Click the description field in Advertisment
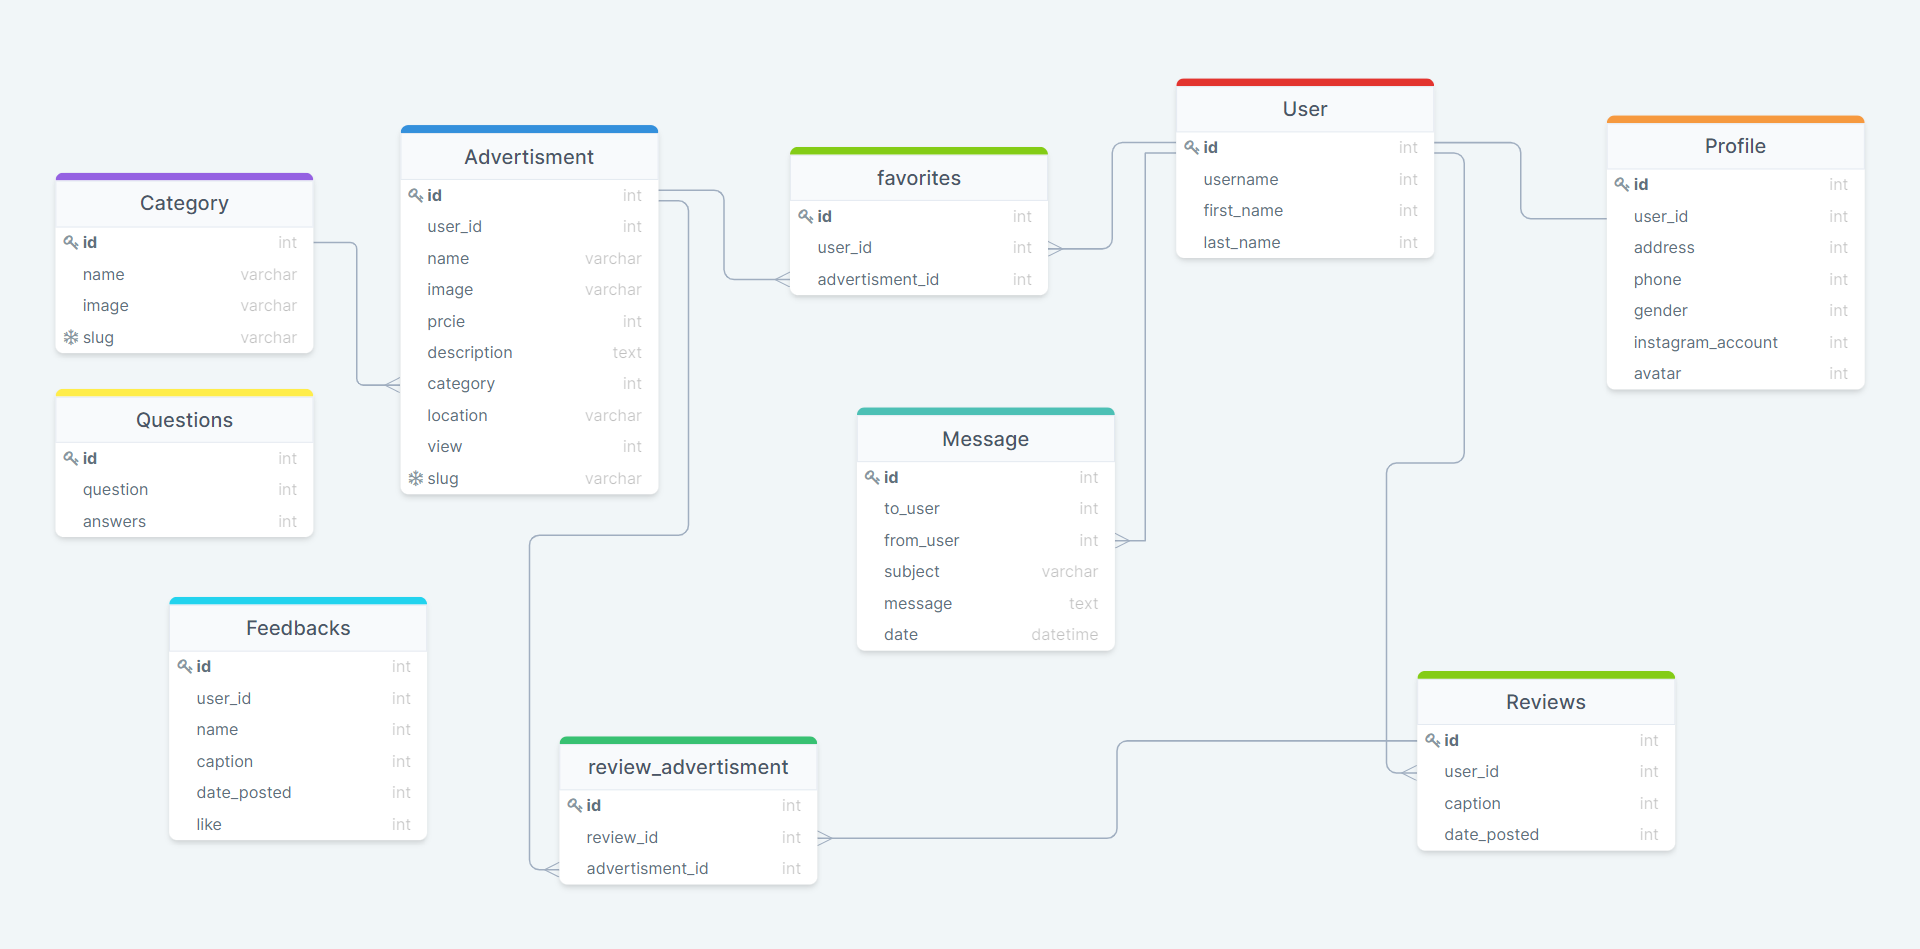The width and height of the screenshot is (1920, 949). pyautogui.click(x=469, y=352)
